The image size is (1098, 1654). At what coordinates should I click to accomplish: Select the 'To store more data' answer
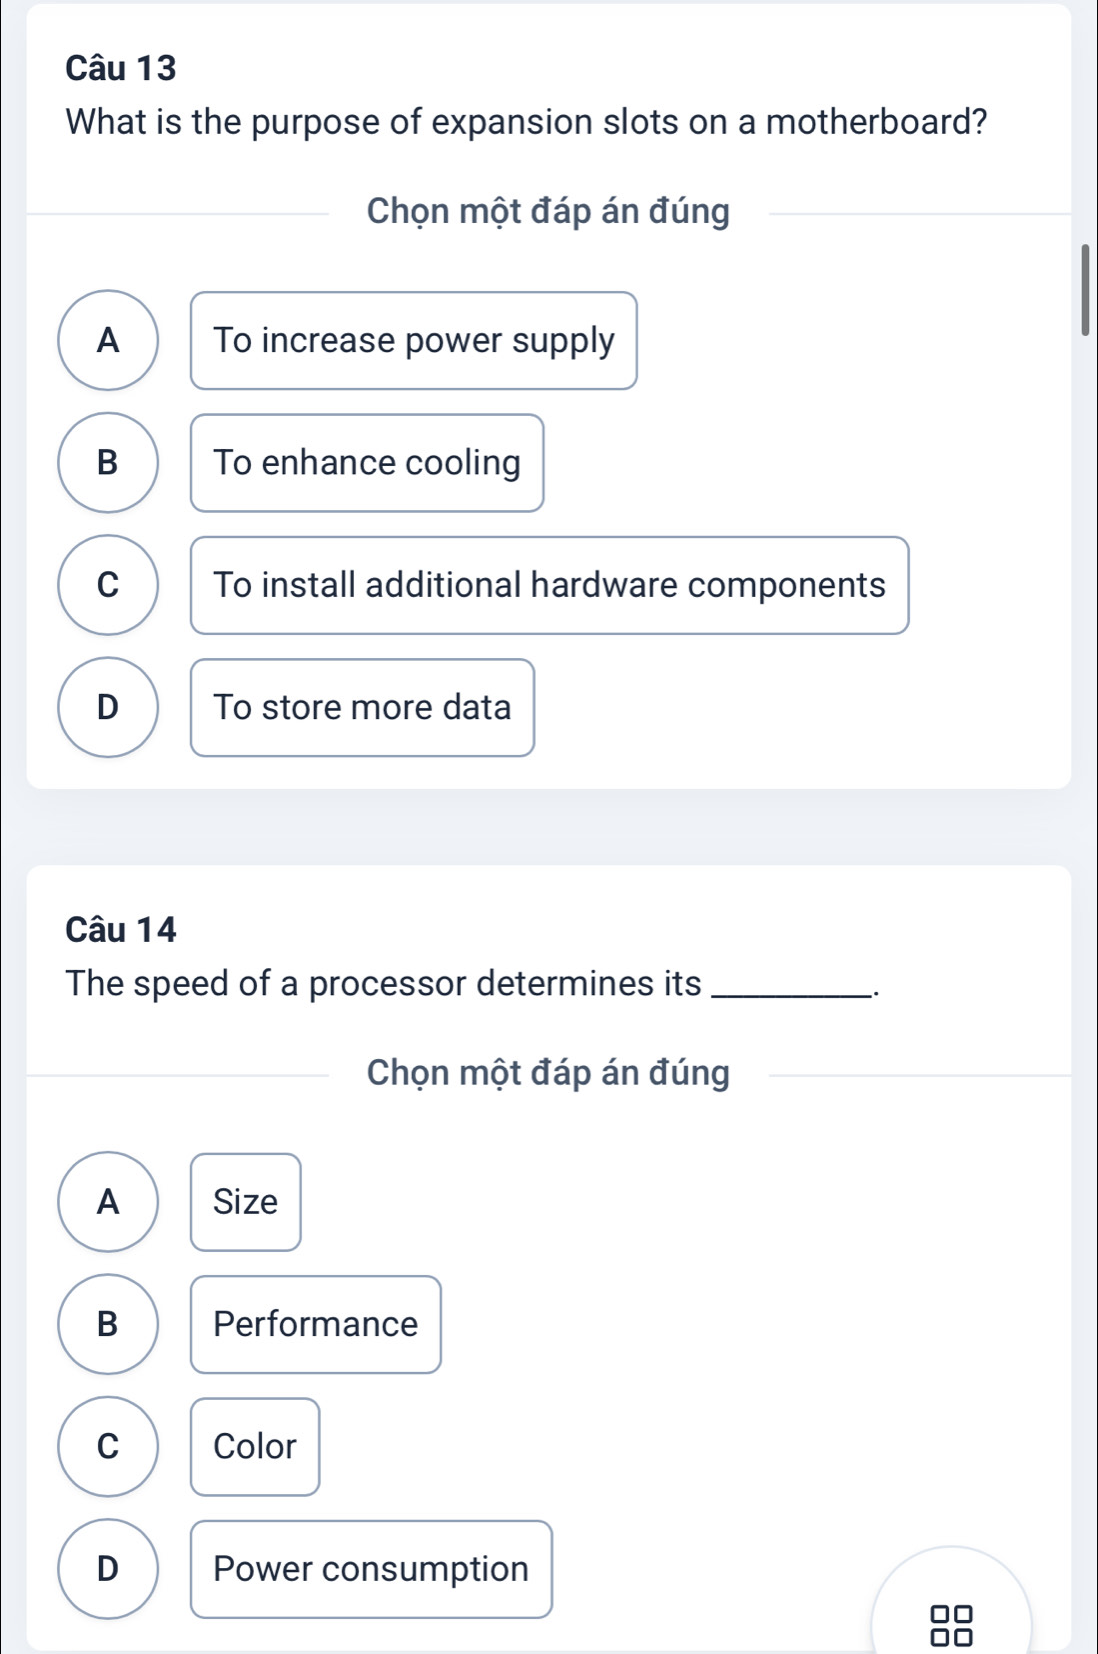point(362,707)
